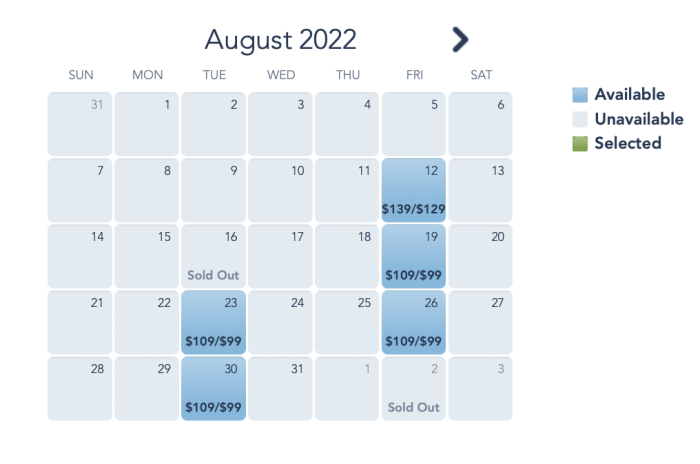Click the August 2022 month title
Screen dimensions: 700x464
280,40
